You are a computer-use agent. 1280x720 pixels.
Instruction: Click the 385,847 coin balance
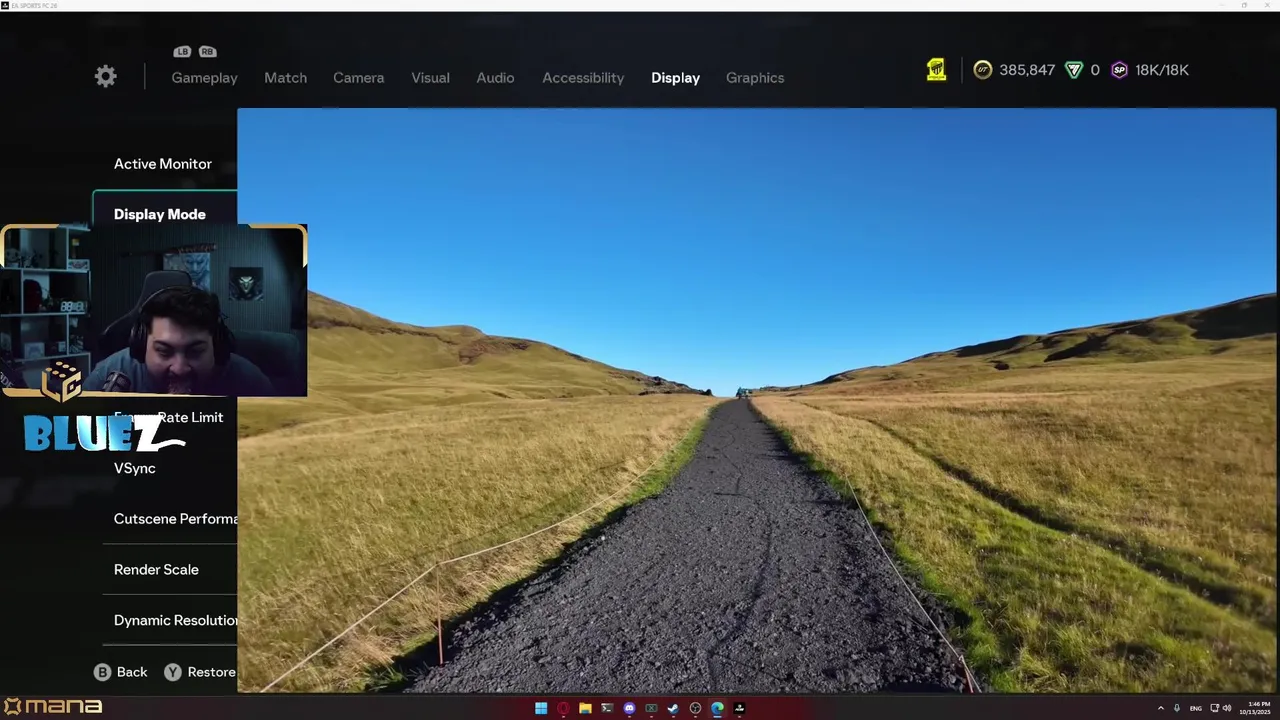pyautogui.click(x=1027, y=70)
